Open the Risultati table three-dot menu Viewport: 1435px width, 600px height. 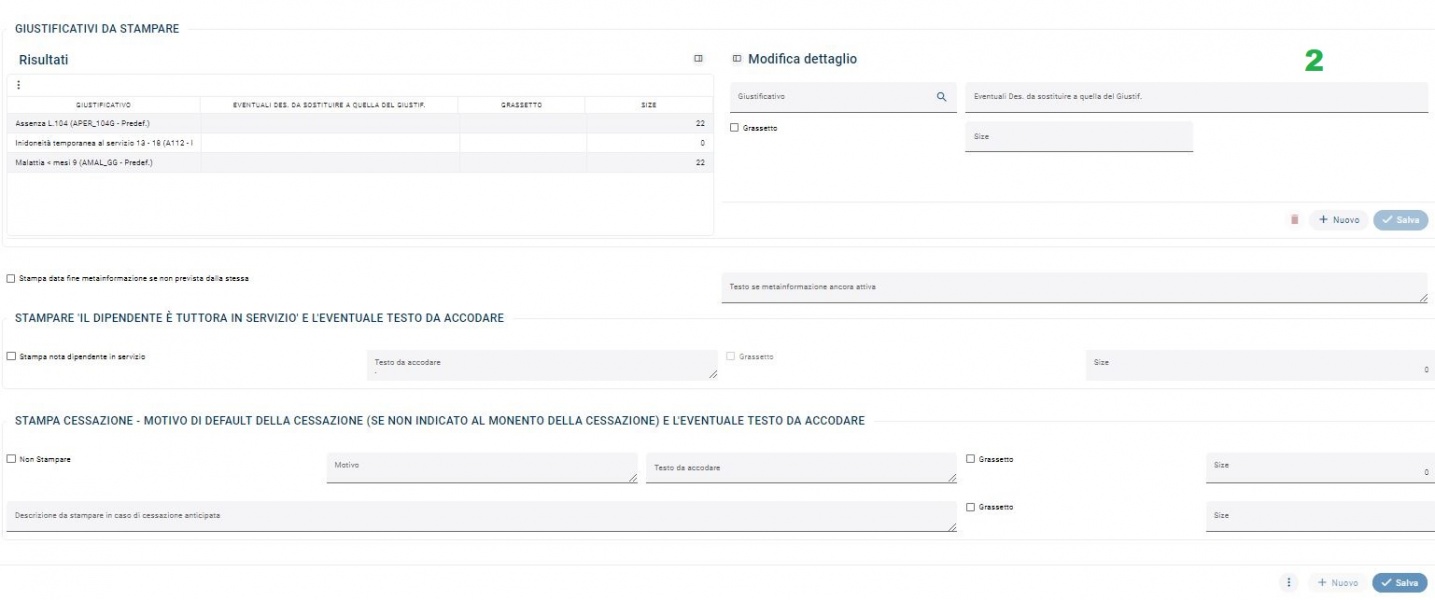(x=19, y=85)
